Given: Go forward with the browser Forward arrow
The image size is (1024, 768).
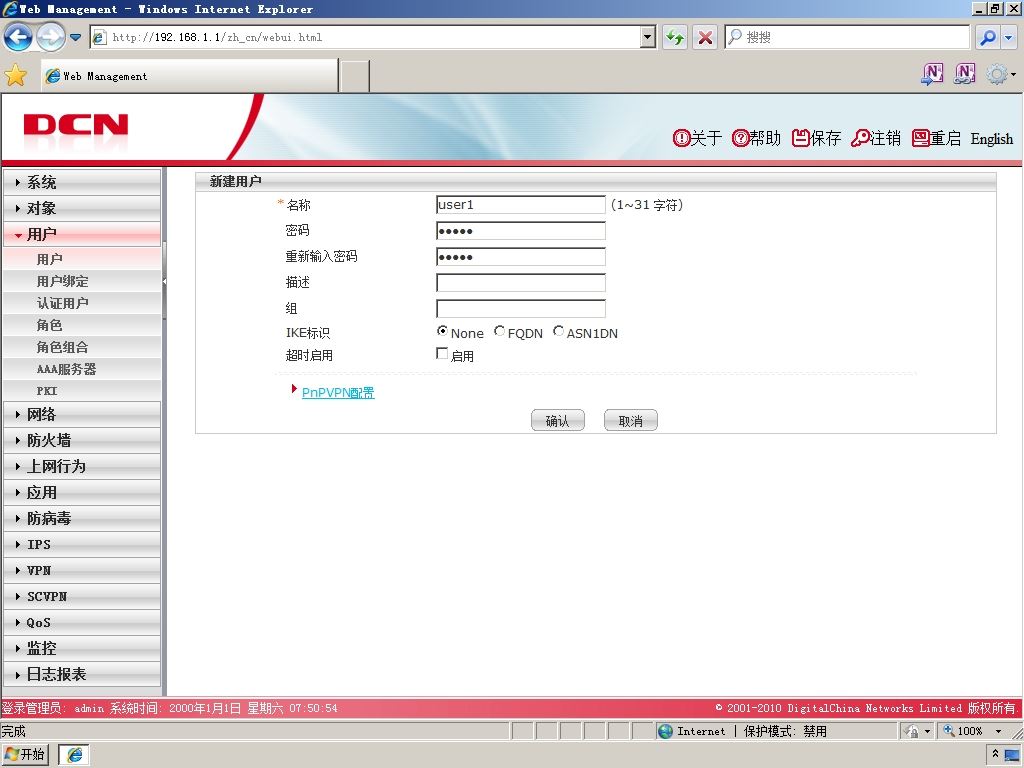Looking at the screenshot, I should click(x=50, y=37).
